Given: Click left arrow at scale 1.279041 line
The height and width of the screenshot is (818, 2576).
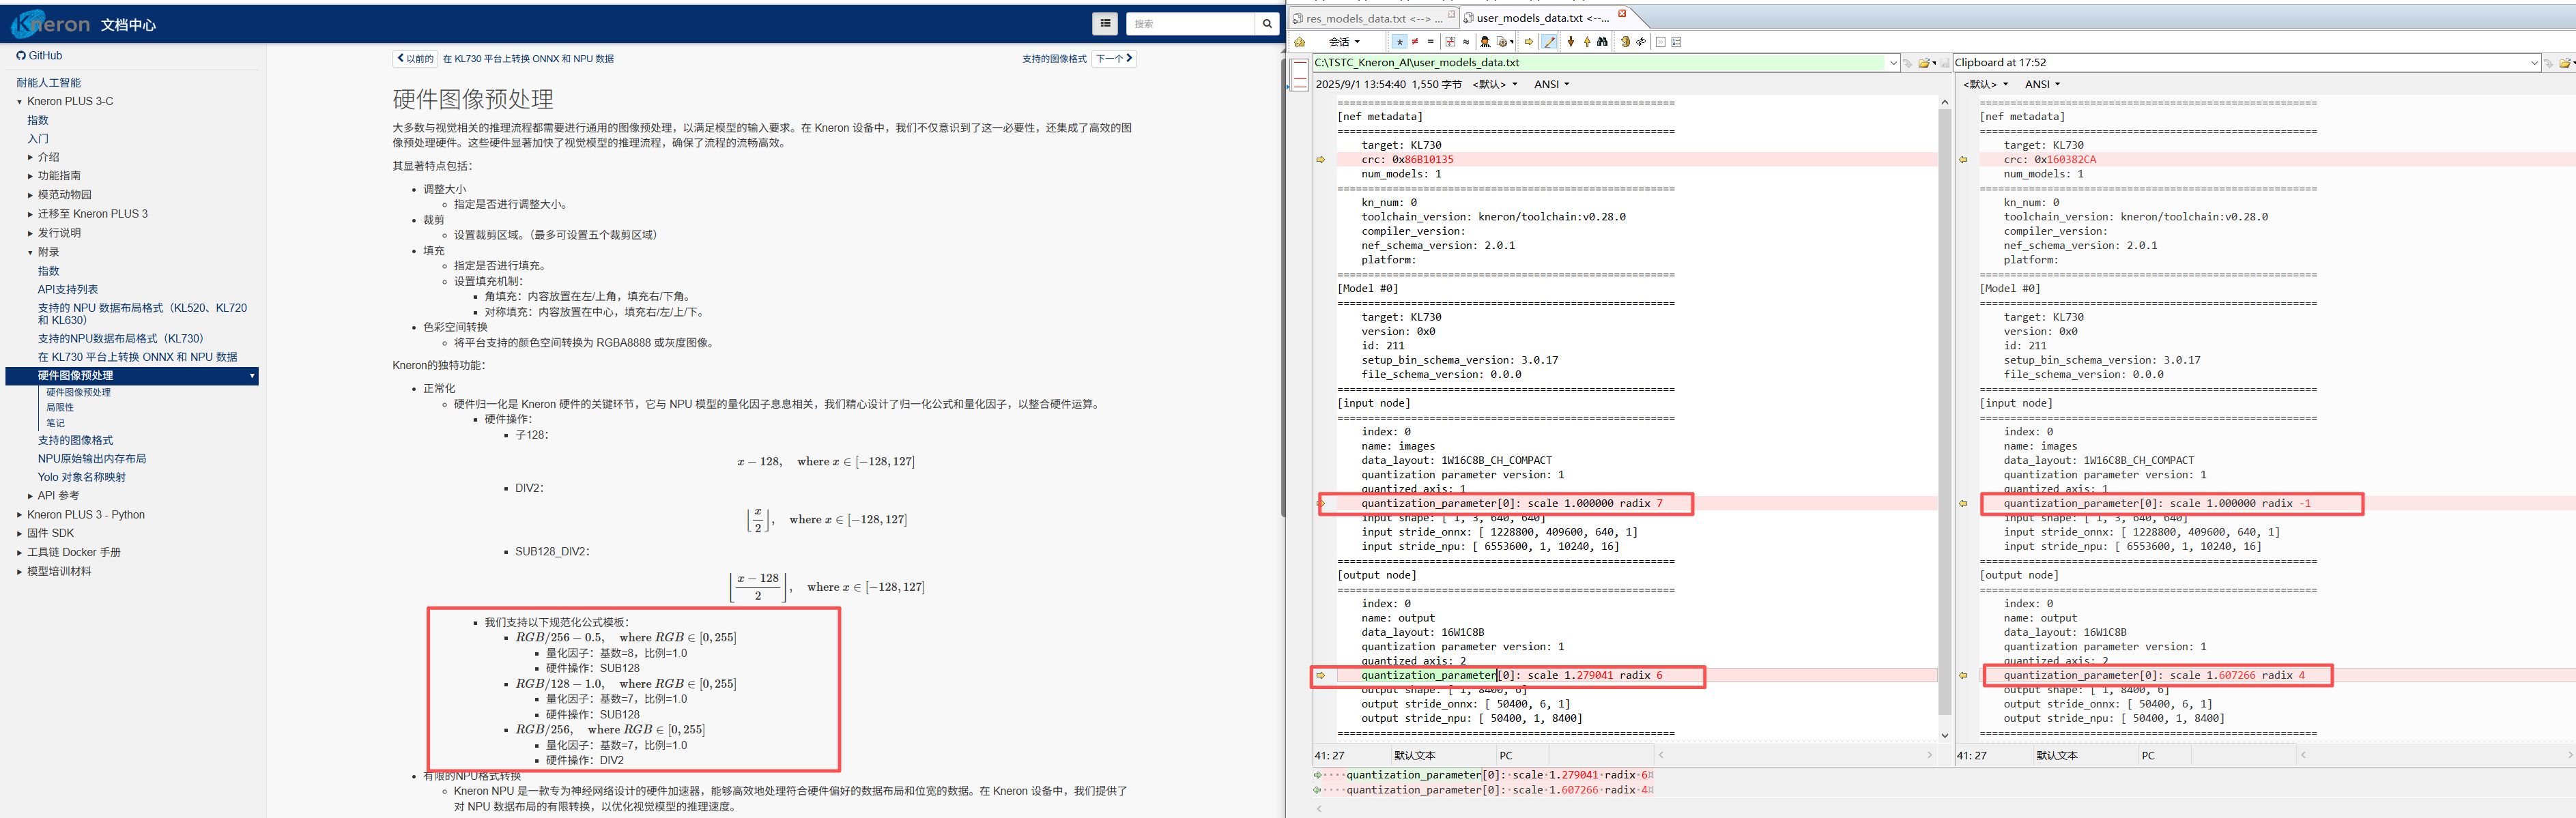Looking at the screenshot, I should [x=1321, y=676].
